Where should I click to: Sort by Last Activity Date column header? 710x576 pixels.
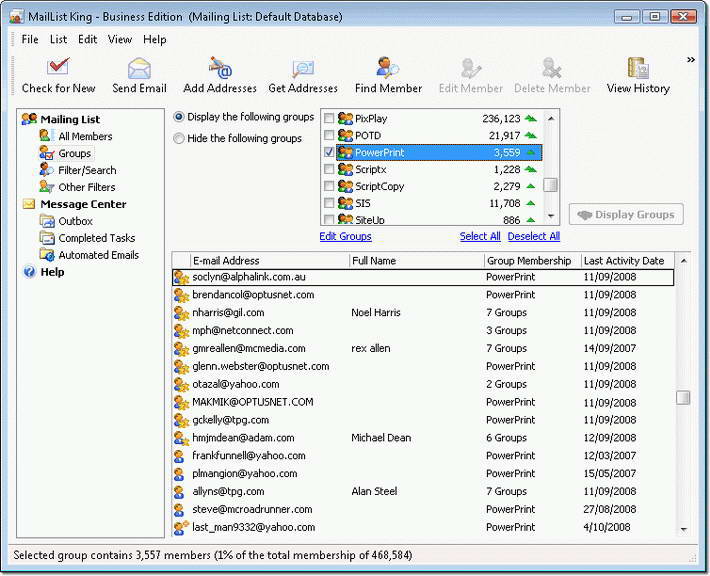tap(623, 261)
